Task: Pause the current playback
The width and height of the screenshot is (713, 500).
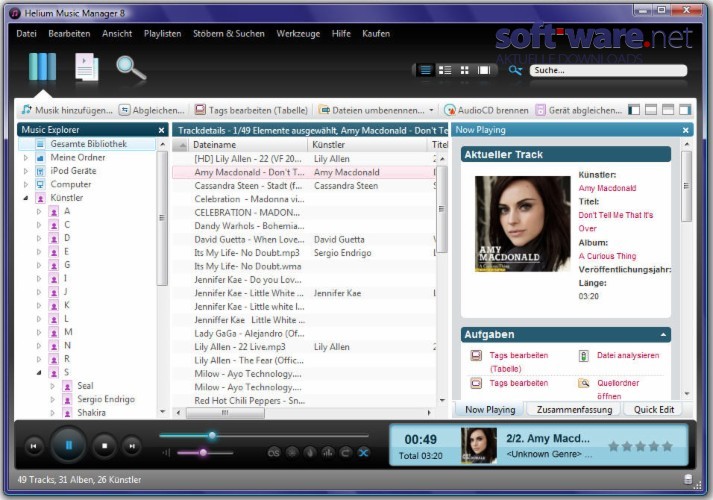Action: [69, 445]
